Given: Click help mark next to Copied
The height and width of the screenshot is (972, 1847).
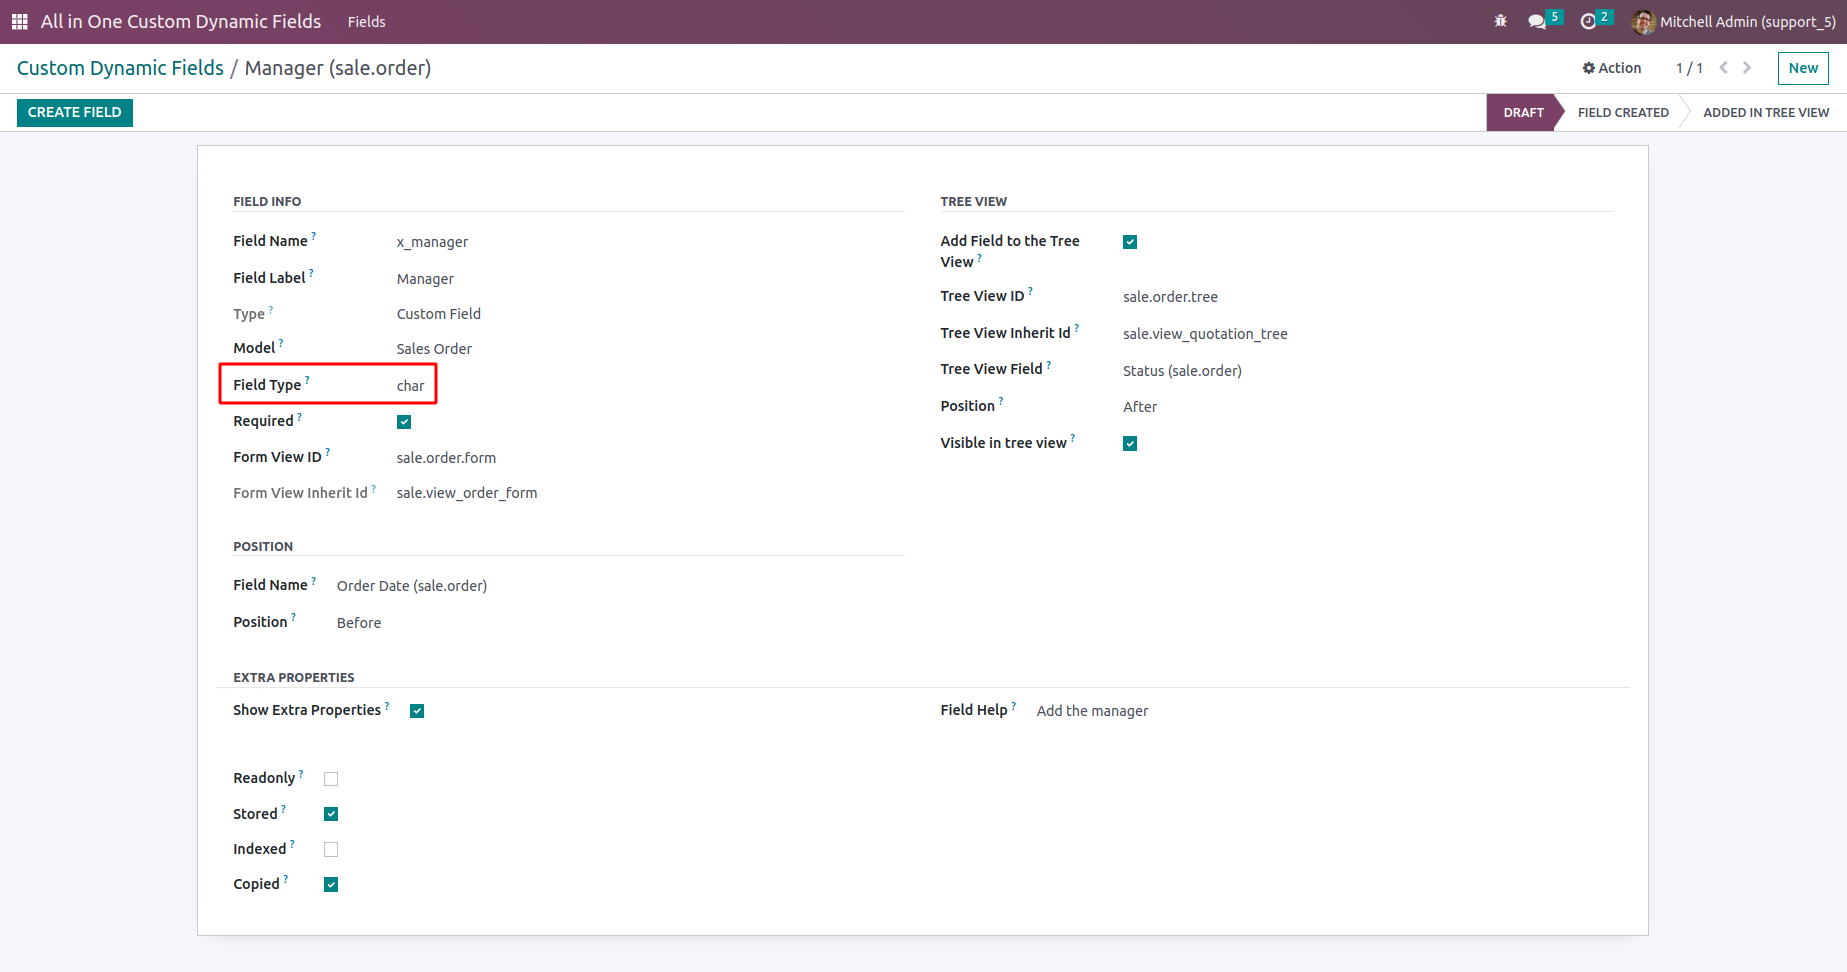Looking at the screenshot, I should point(286,879).
